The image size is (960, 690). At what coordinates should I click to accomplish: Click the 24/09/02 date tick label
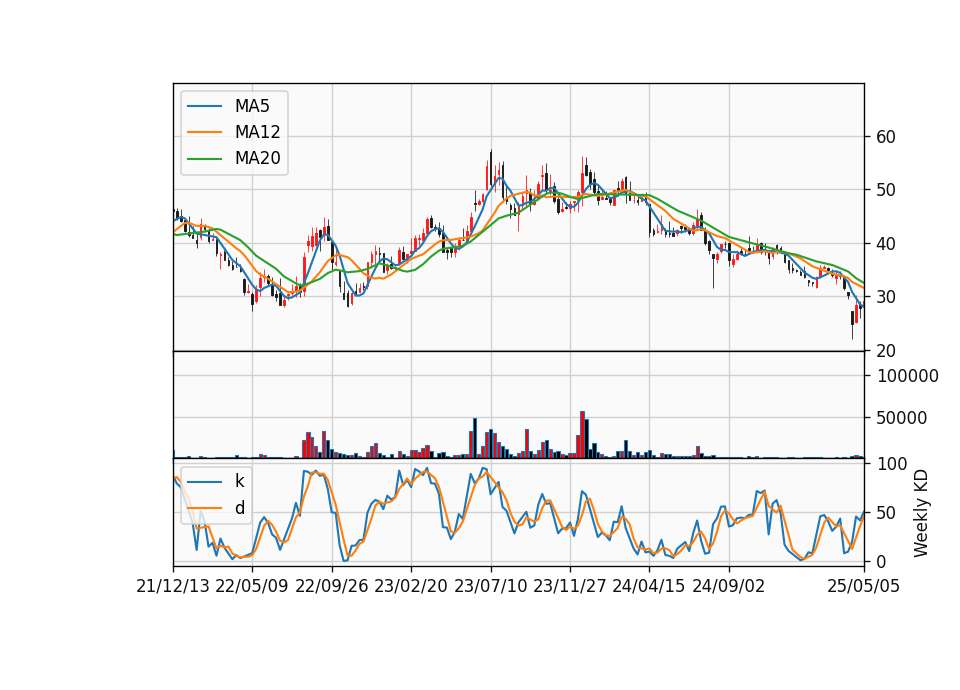729,586
